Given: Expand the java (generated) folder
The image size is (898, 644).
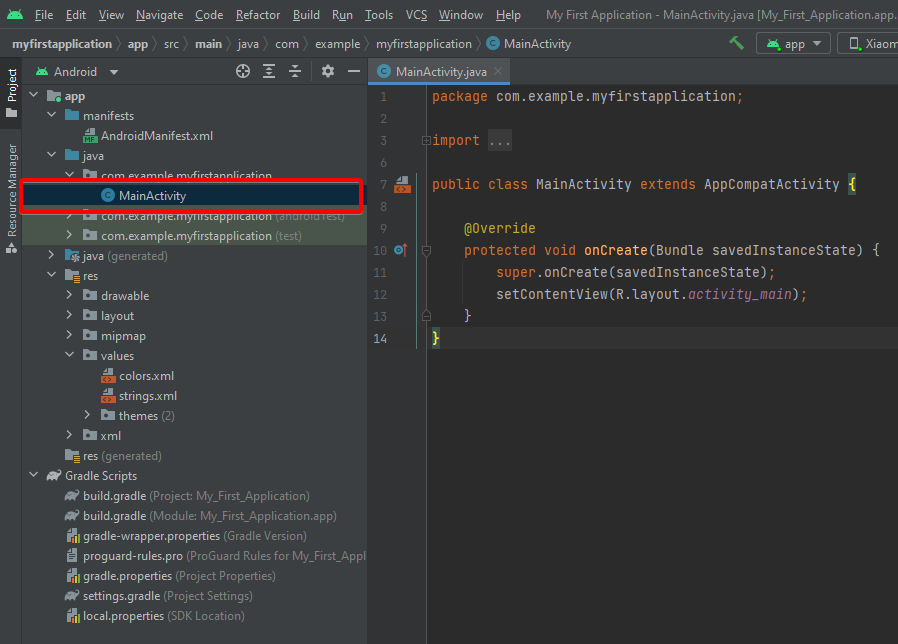Looking at the screenshot, I should pyautogui.click(x=52, y=255).
